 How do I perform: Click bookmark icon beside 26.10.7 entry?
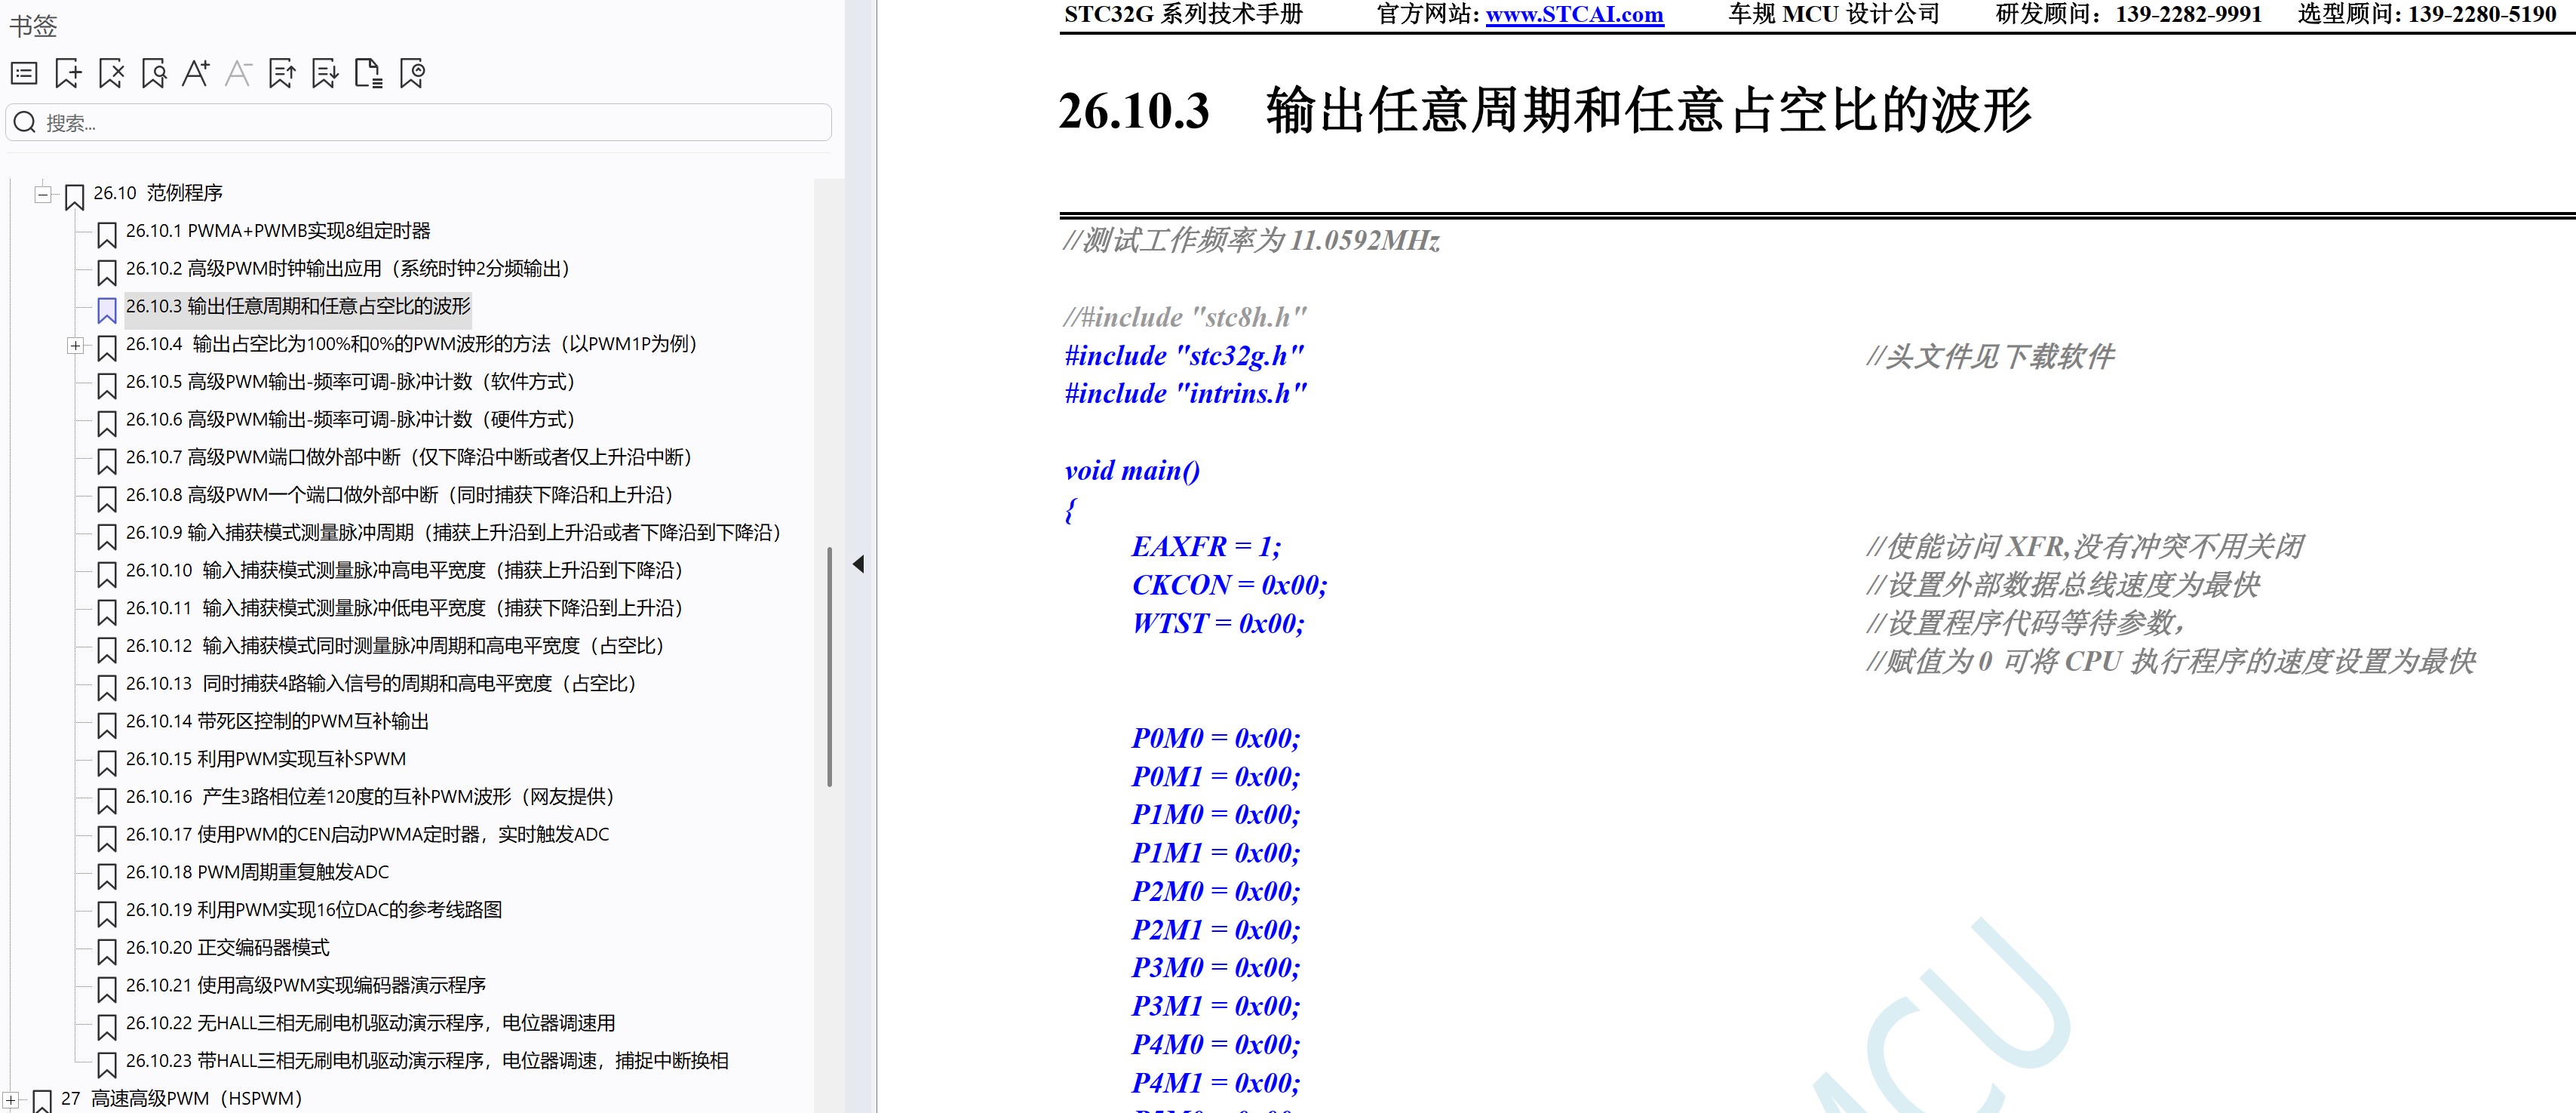[107, 462]
